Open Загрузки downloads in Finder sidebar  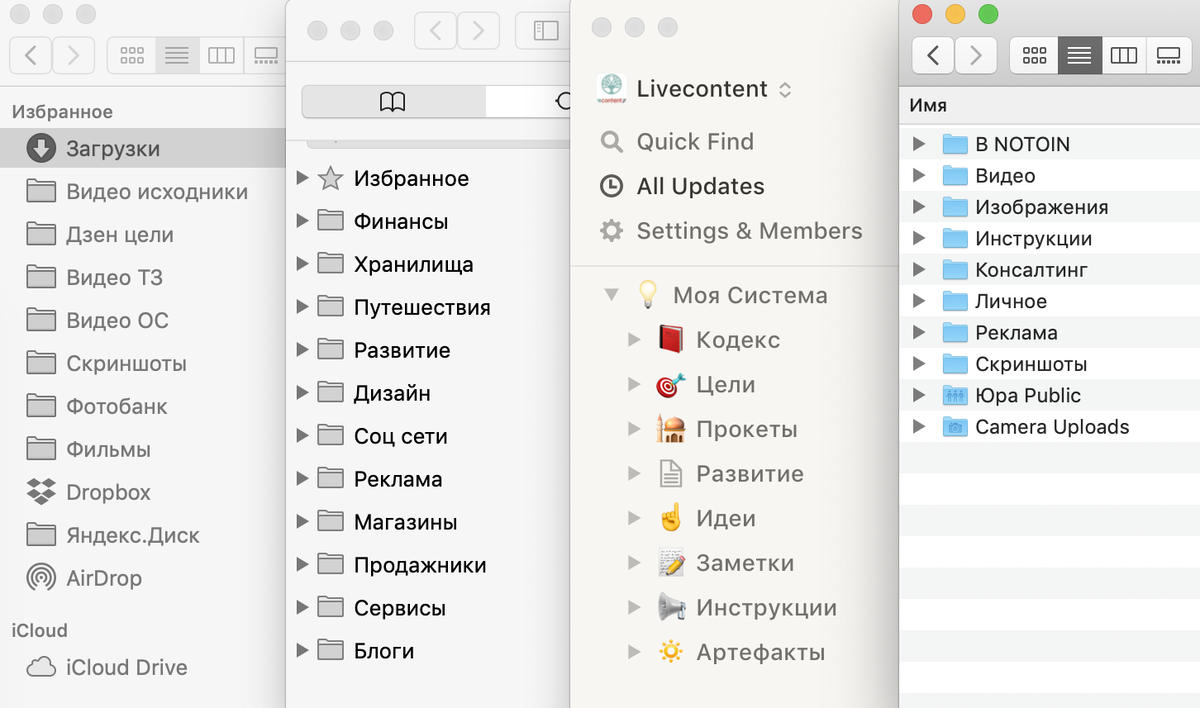coord(112,149)
